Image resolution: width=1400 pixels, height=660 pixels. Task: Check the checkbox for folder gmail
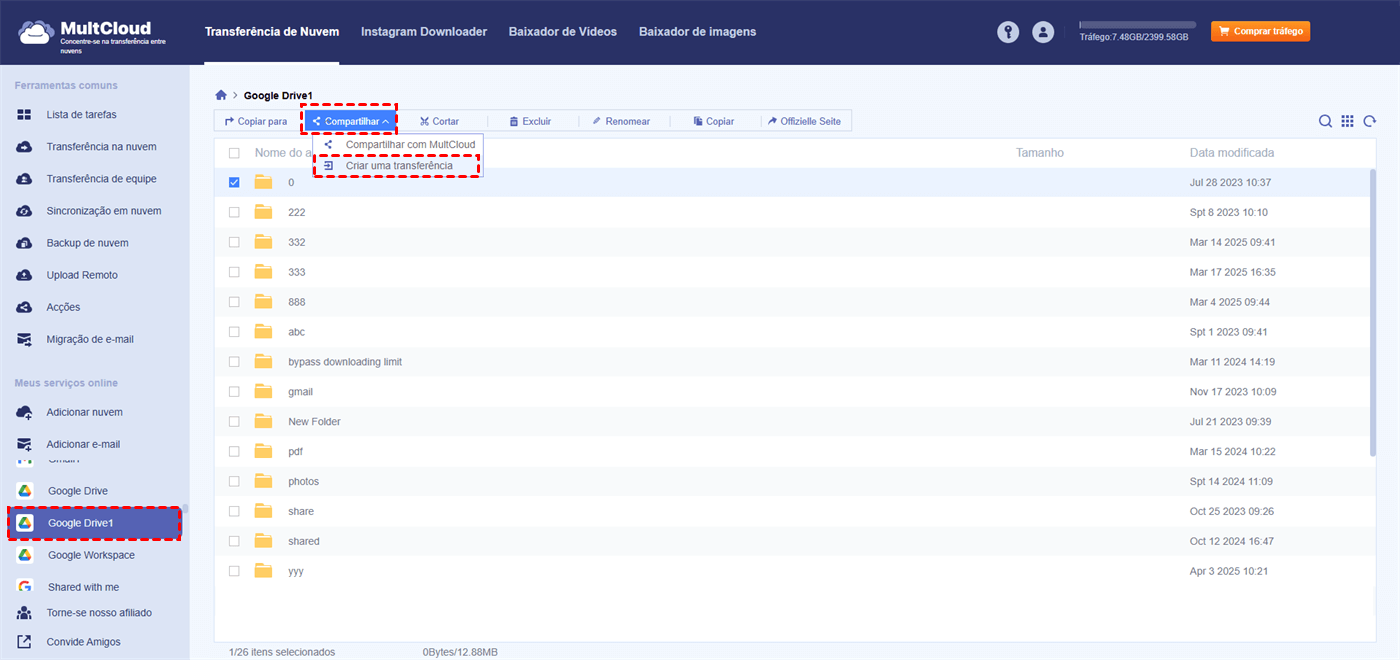[234, 392]
